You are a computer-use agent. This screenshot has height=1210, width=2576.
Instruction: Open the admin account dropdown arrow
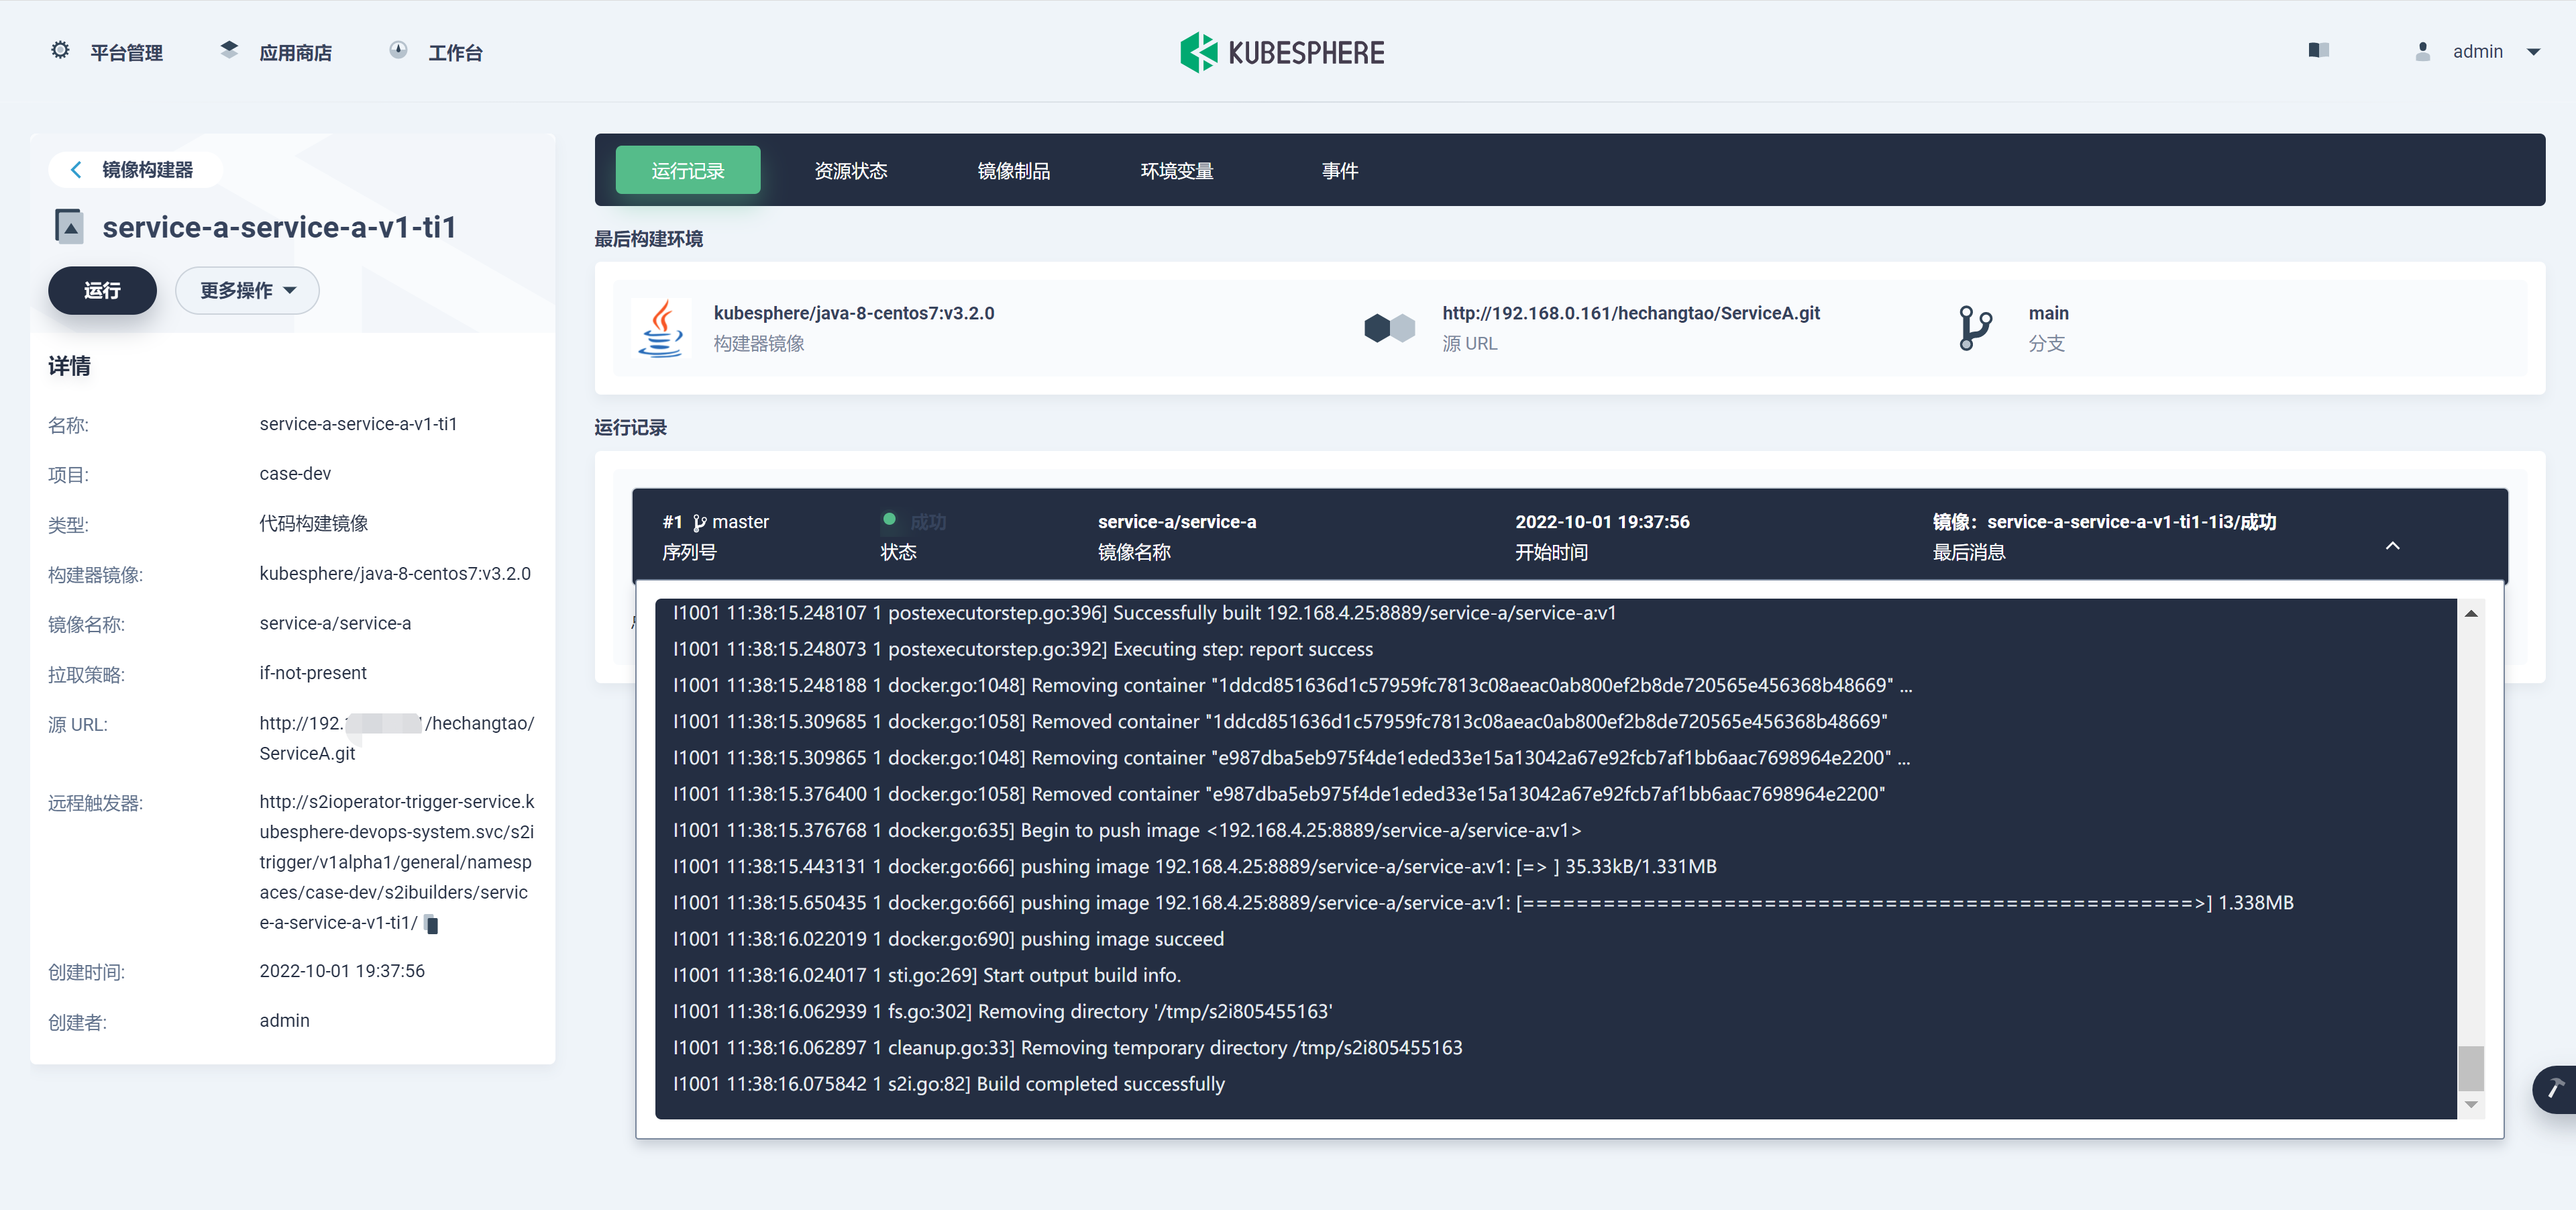(x=2533, y=52)
